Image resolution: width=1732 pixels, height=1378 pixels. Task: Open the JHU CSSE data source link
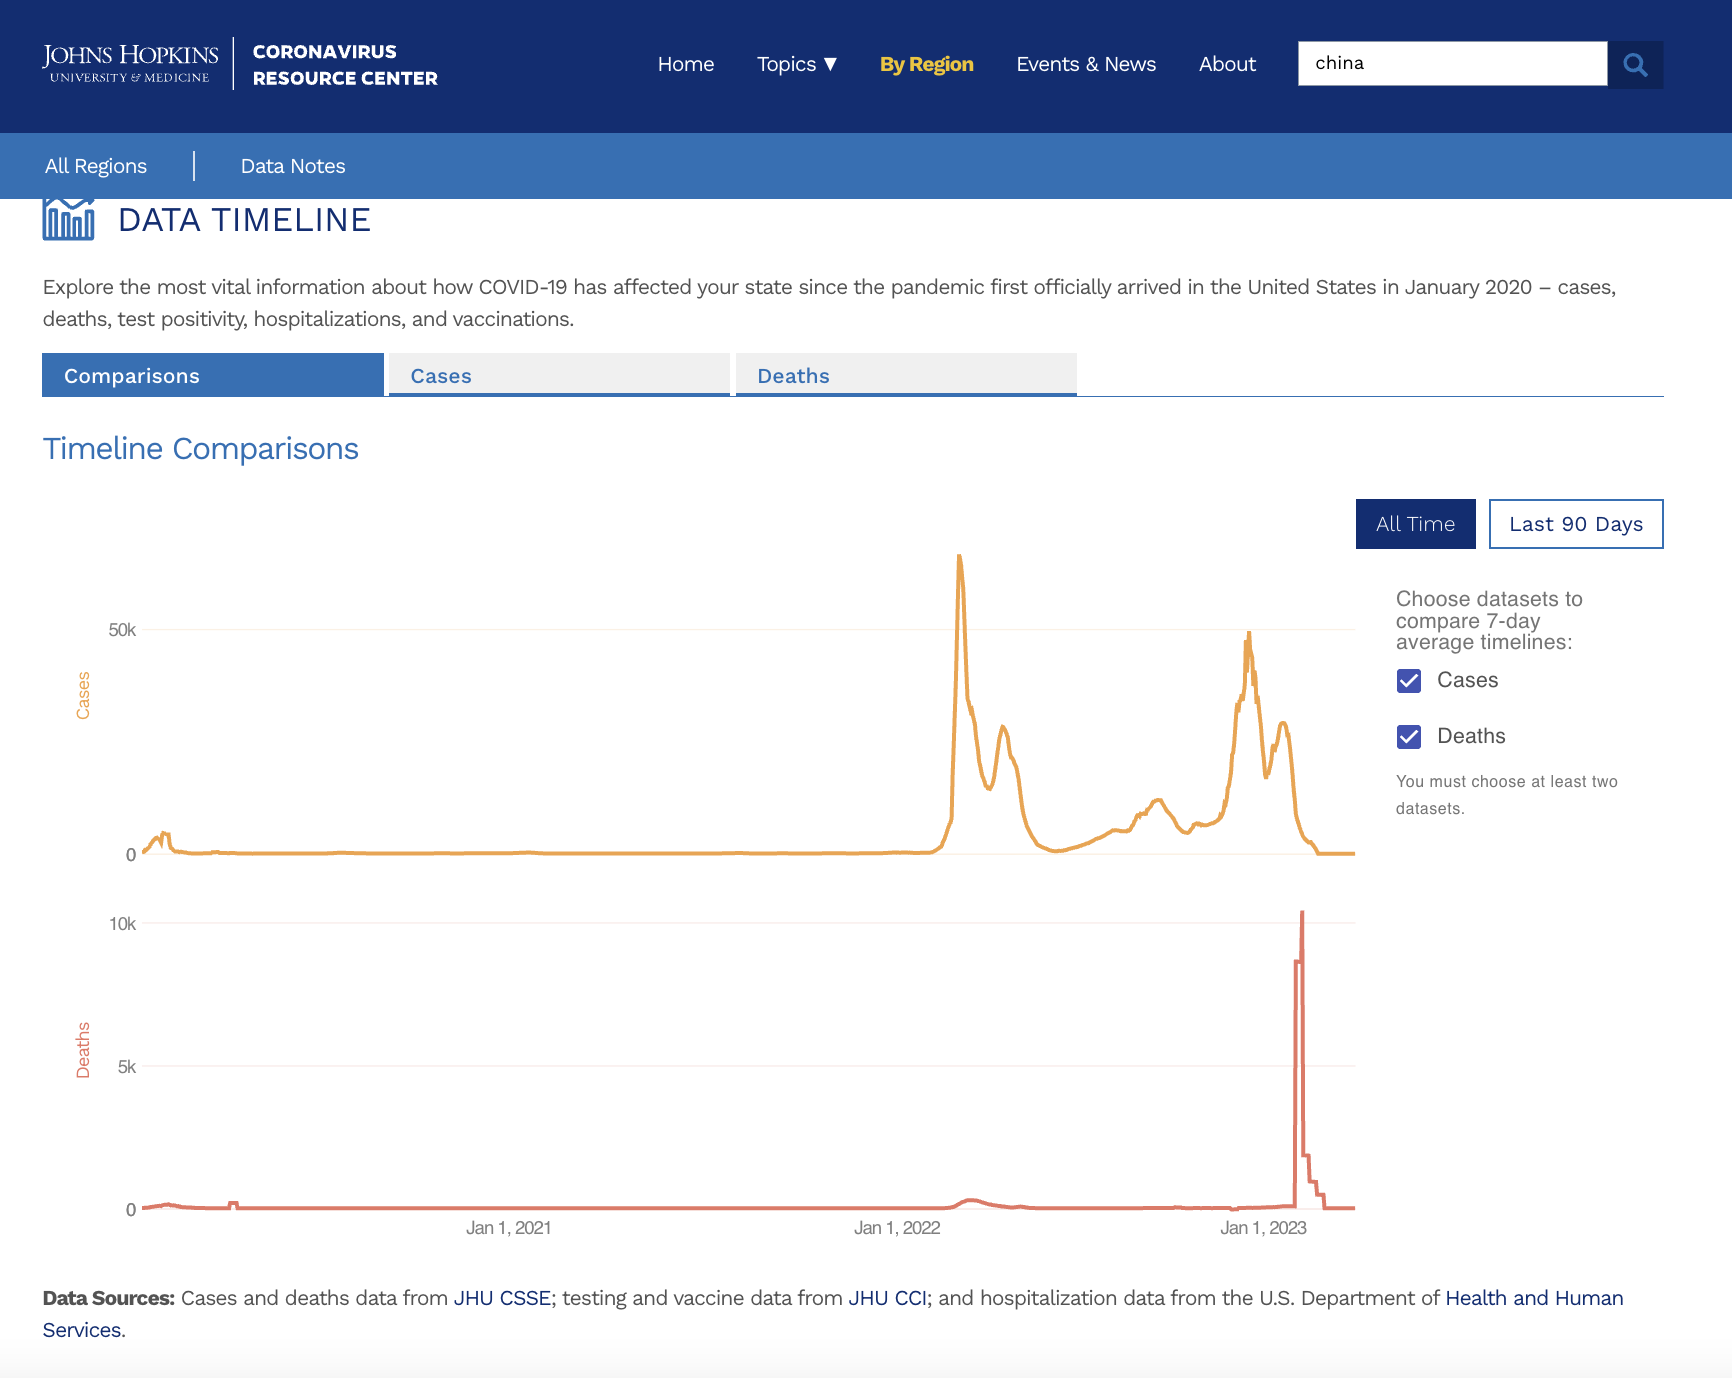click(x=502, y=1298)
